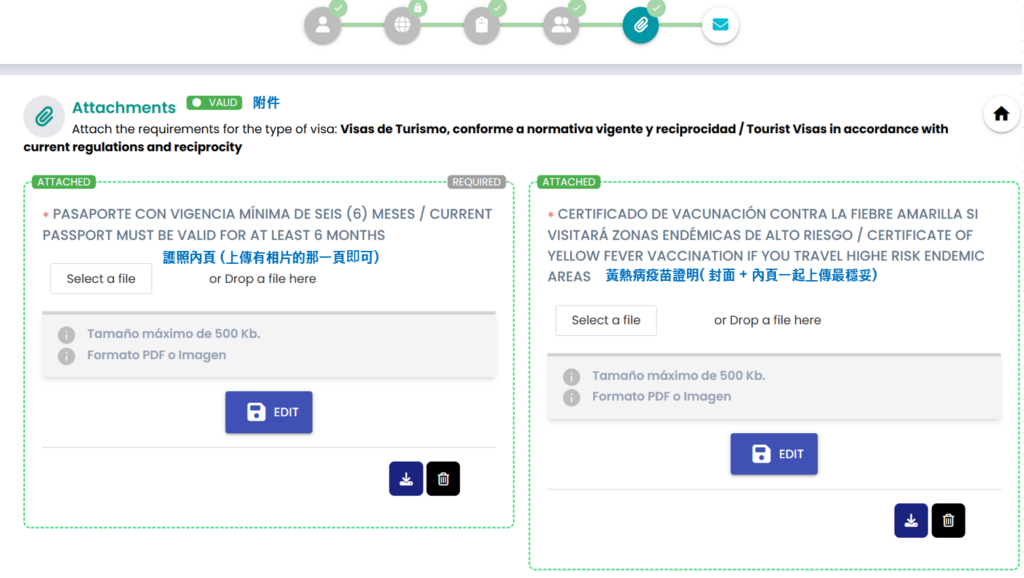Download the yellow fever certificate file
This screenshot has height=578, width=1024.
point(911,521)
